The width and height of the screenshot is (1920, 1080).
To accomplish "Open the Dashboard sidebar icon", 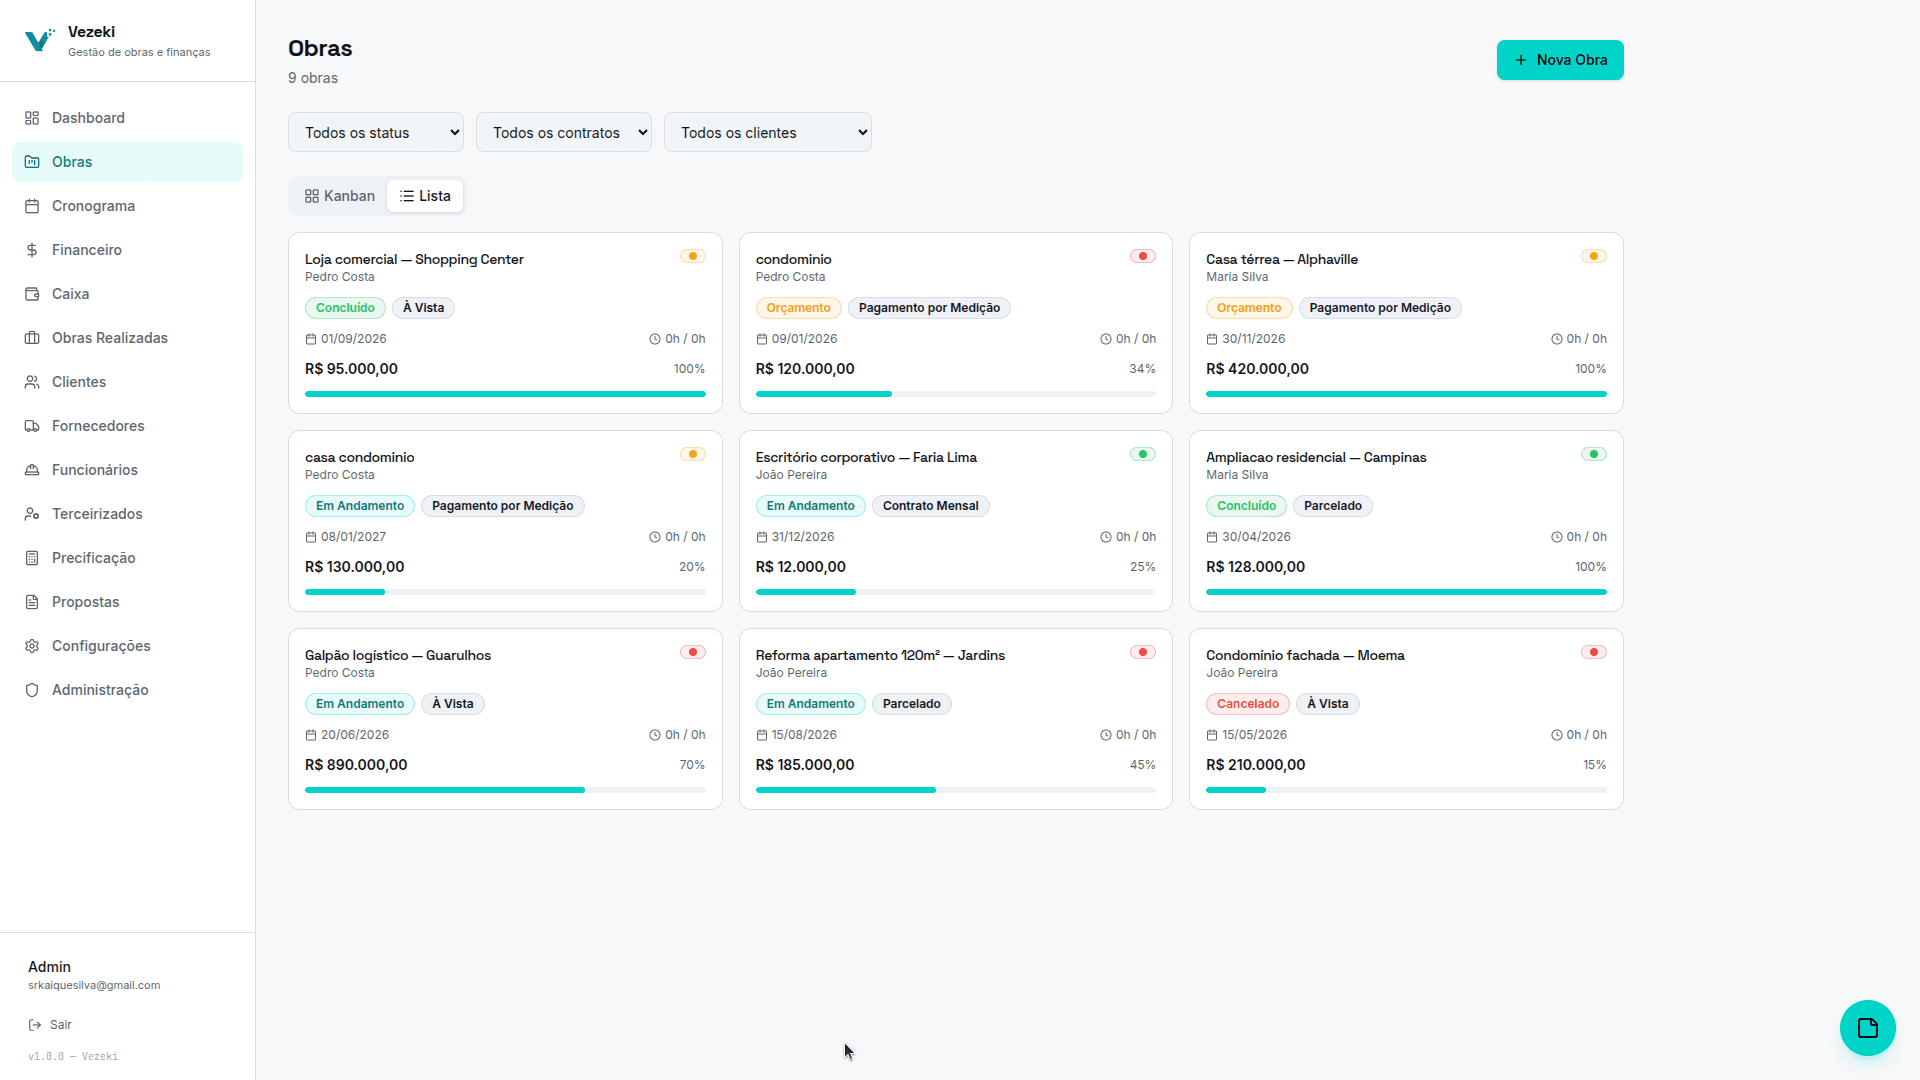I will 32,118.
